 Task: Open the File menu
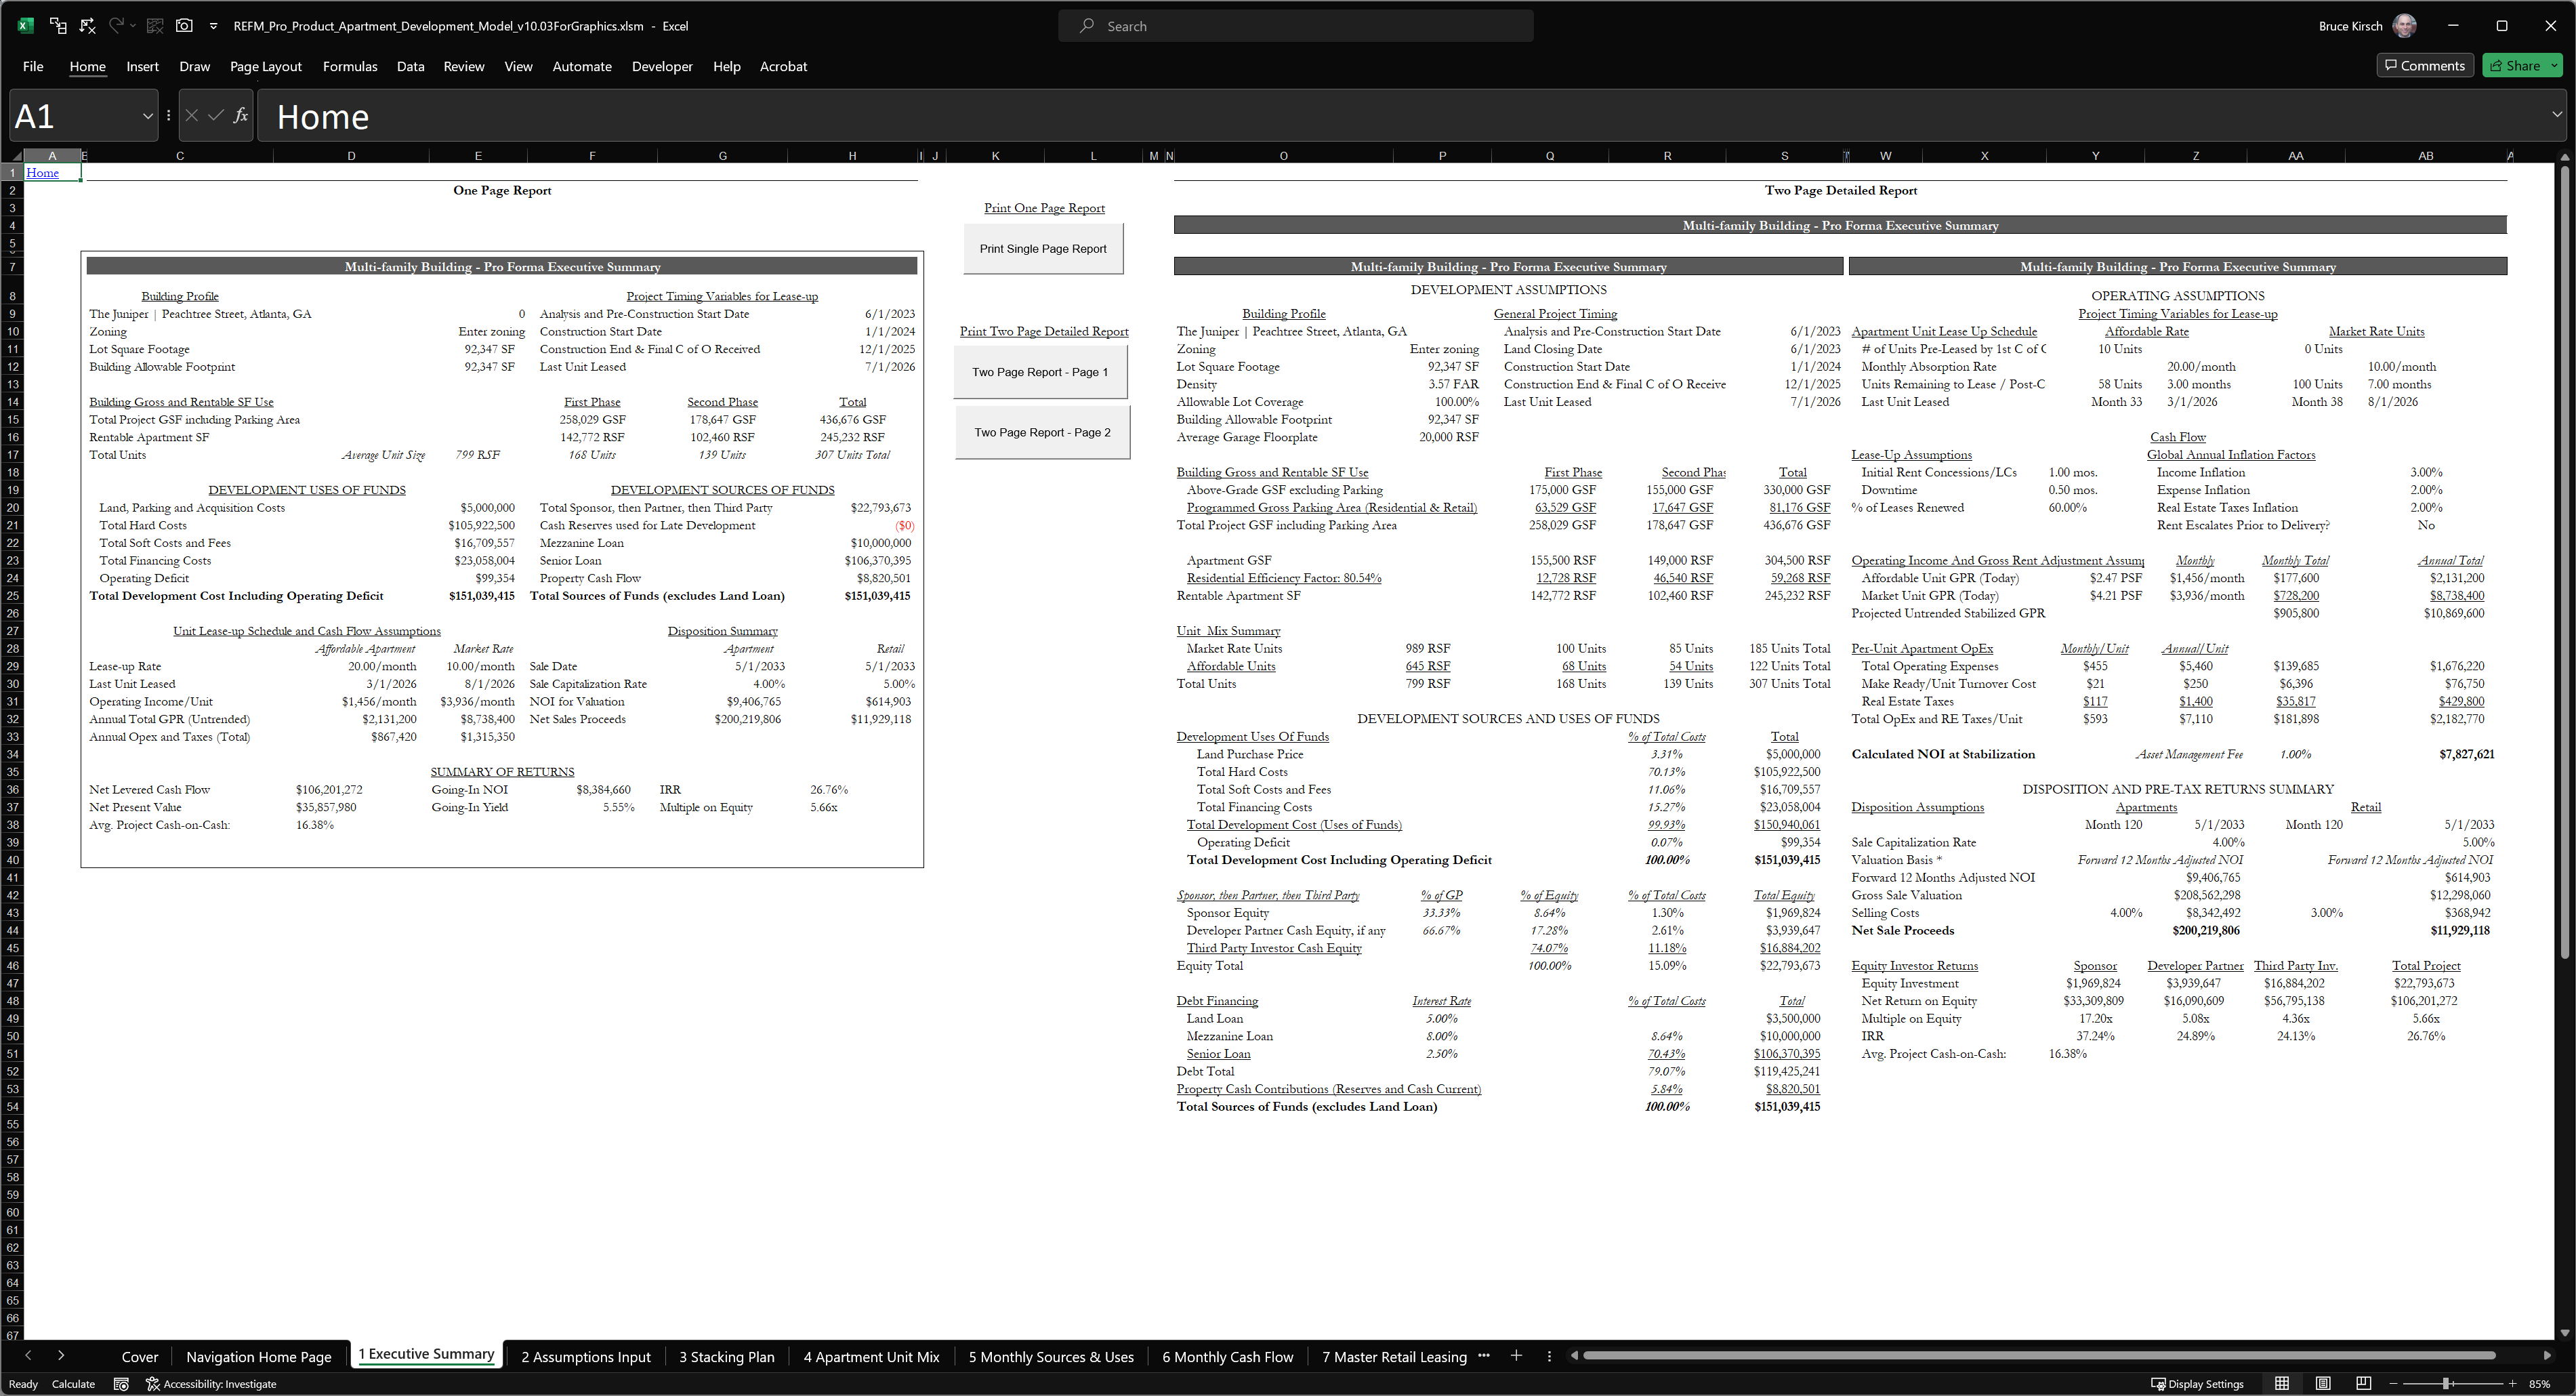33,66
